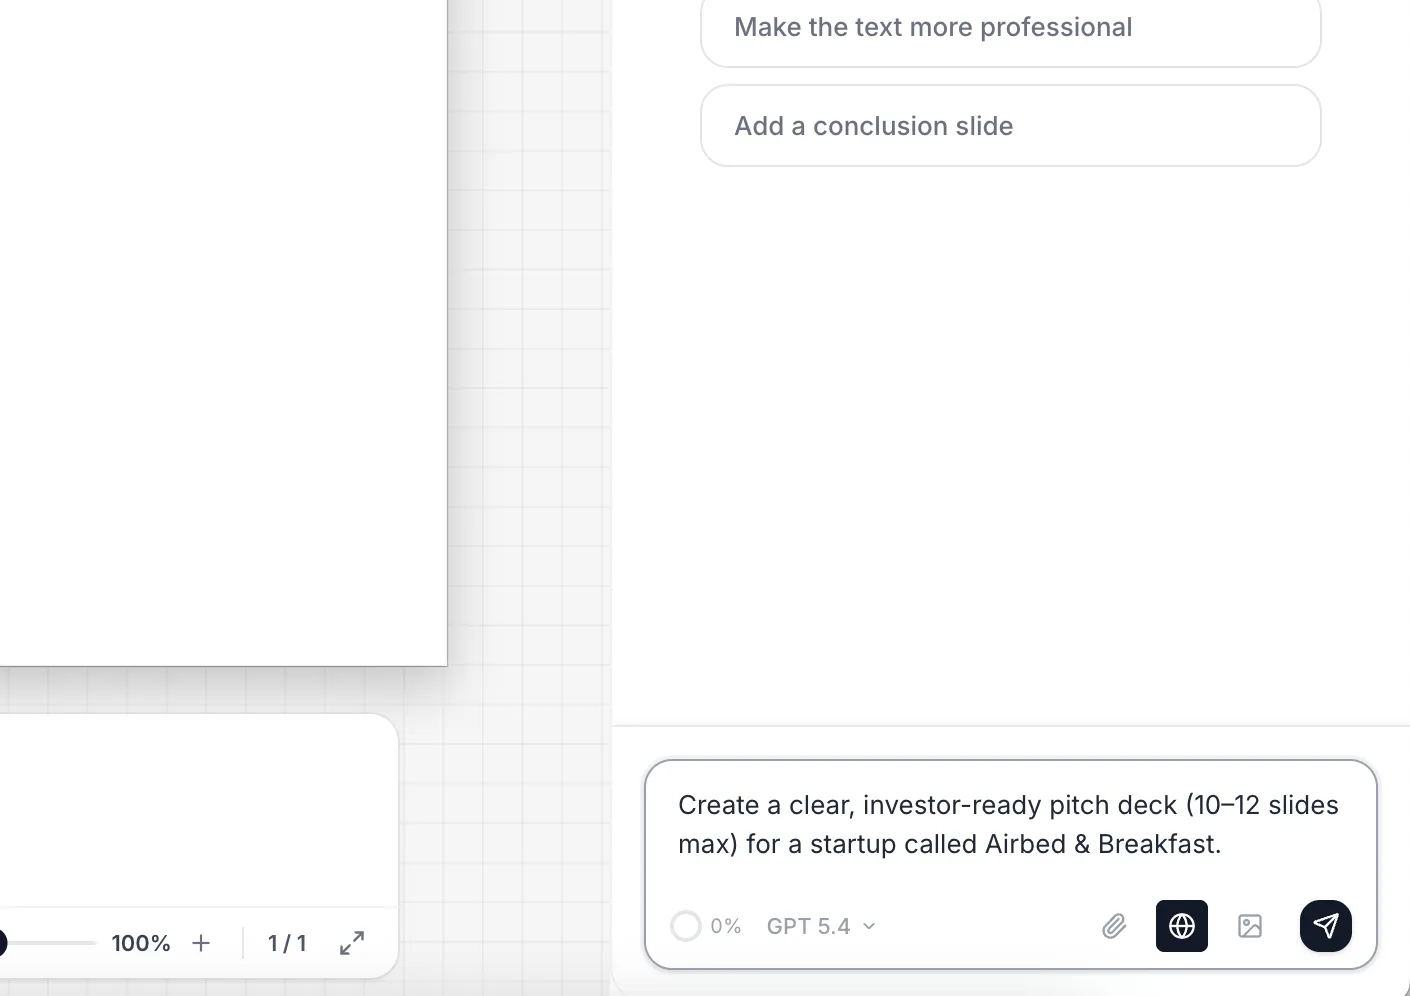1410x996 pixels.
Task: Click the page indicator showing 1/1
Action: point(287,942)
